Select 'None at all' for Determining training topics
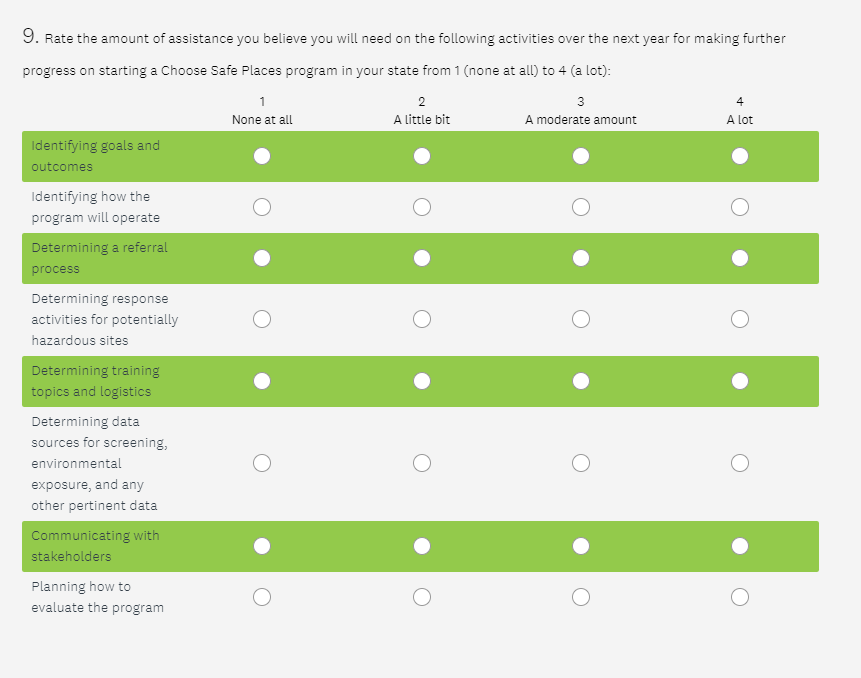 [262, 381]
